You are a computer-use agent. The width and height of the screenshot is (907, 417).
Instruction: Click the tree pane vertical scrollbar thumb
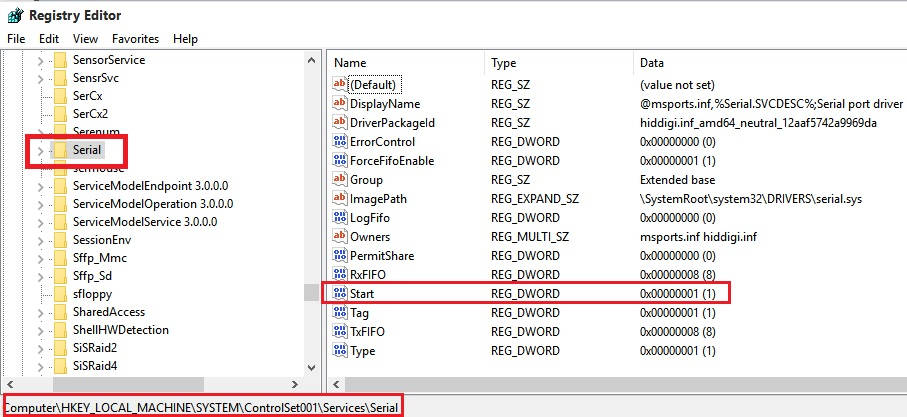pos(312,291)
